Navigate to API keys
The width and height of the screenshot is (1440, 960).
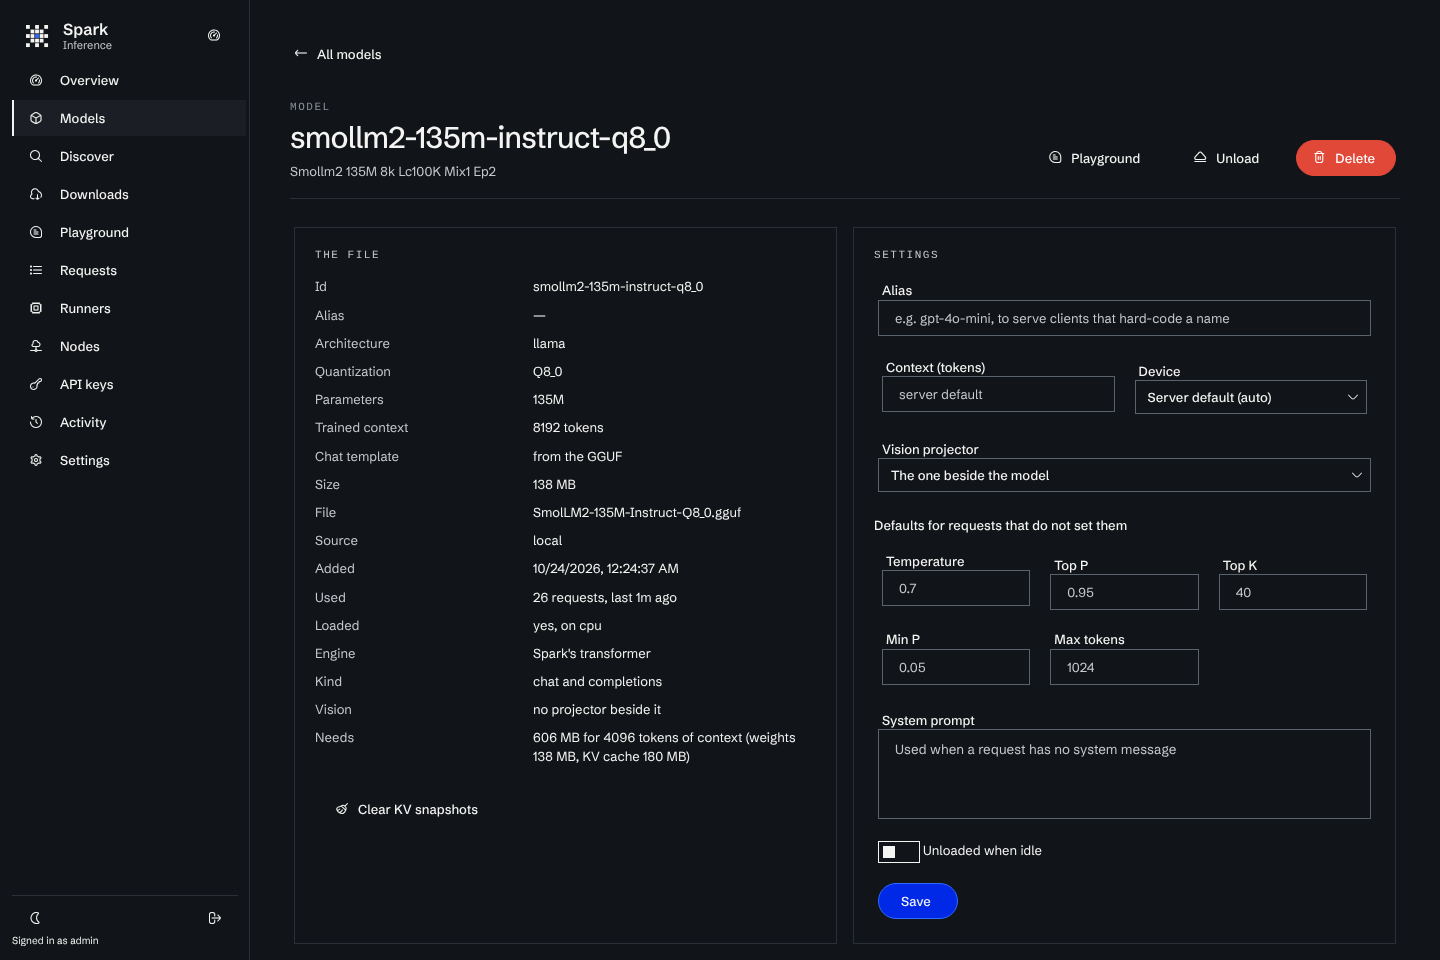click(129, 384)
